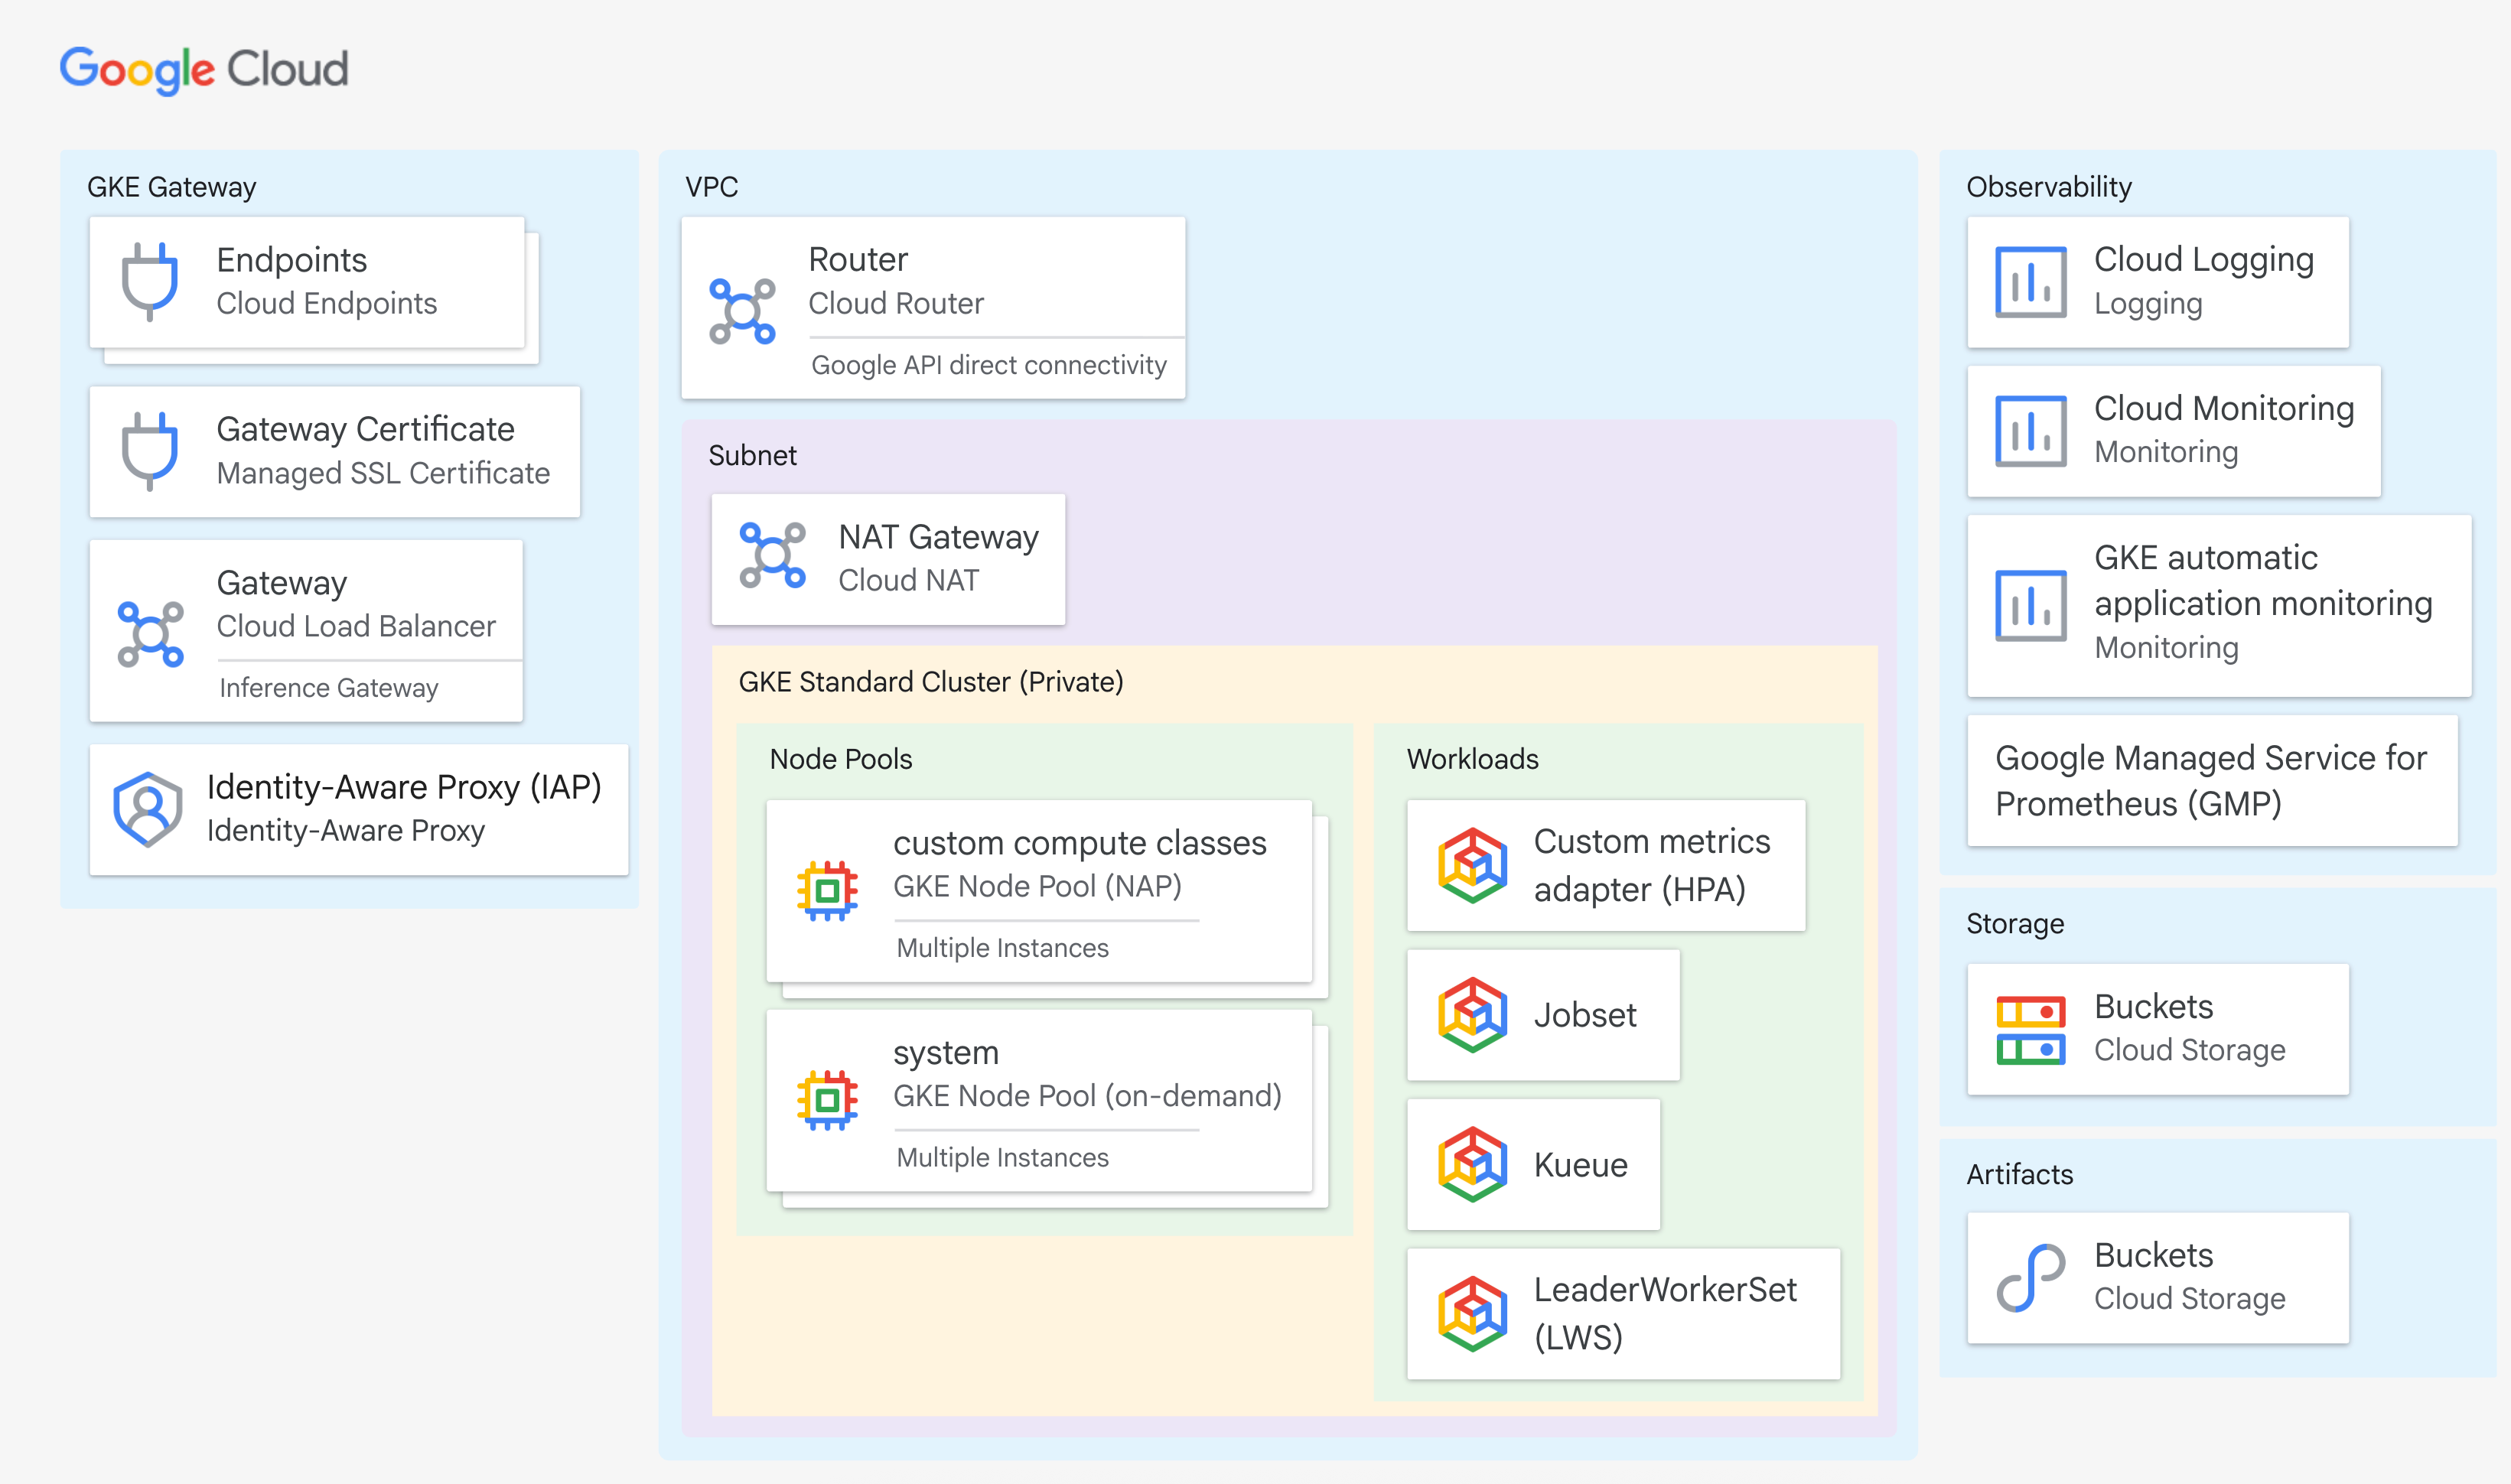
Task: Click the Cloud NAT gateway icon
Action: point(772,555)
